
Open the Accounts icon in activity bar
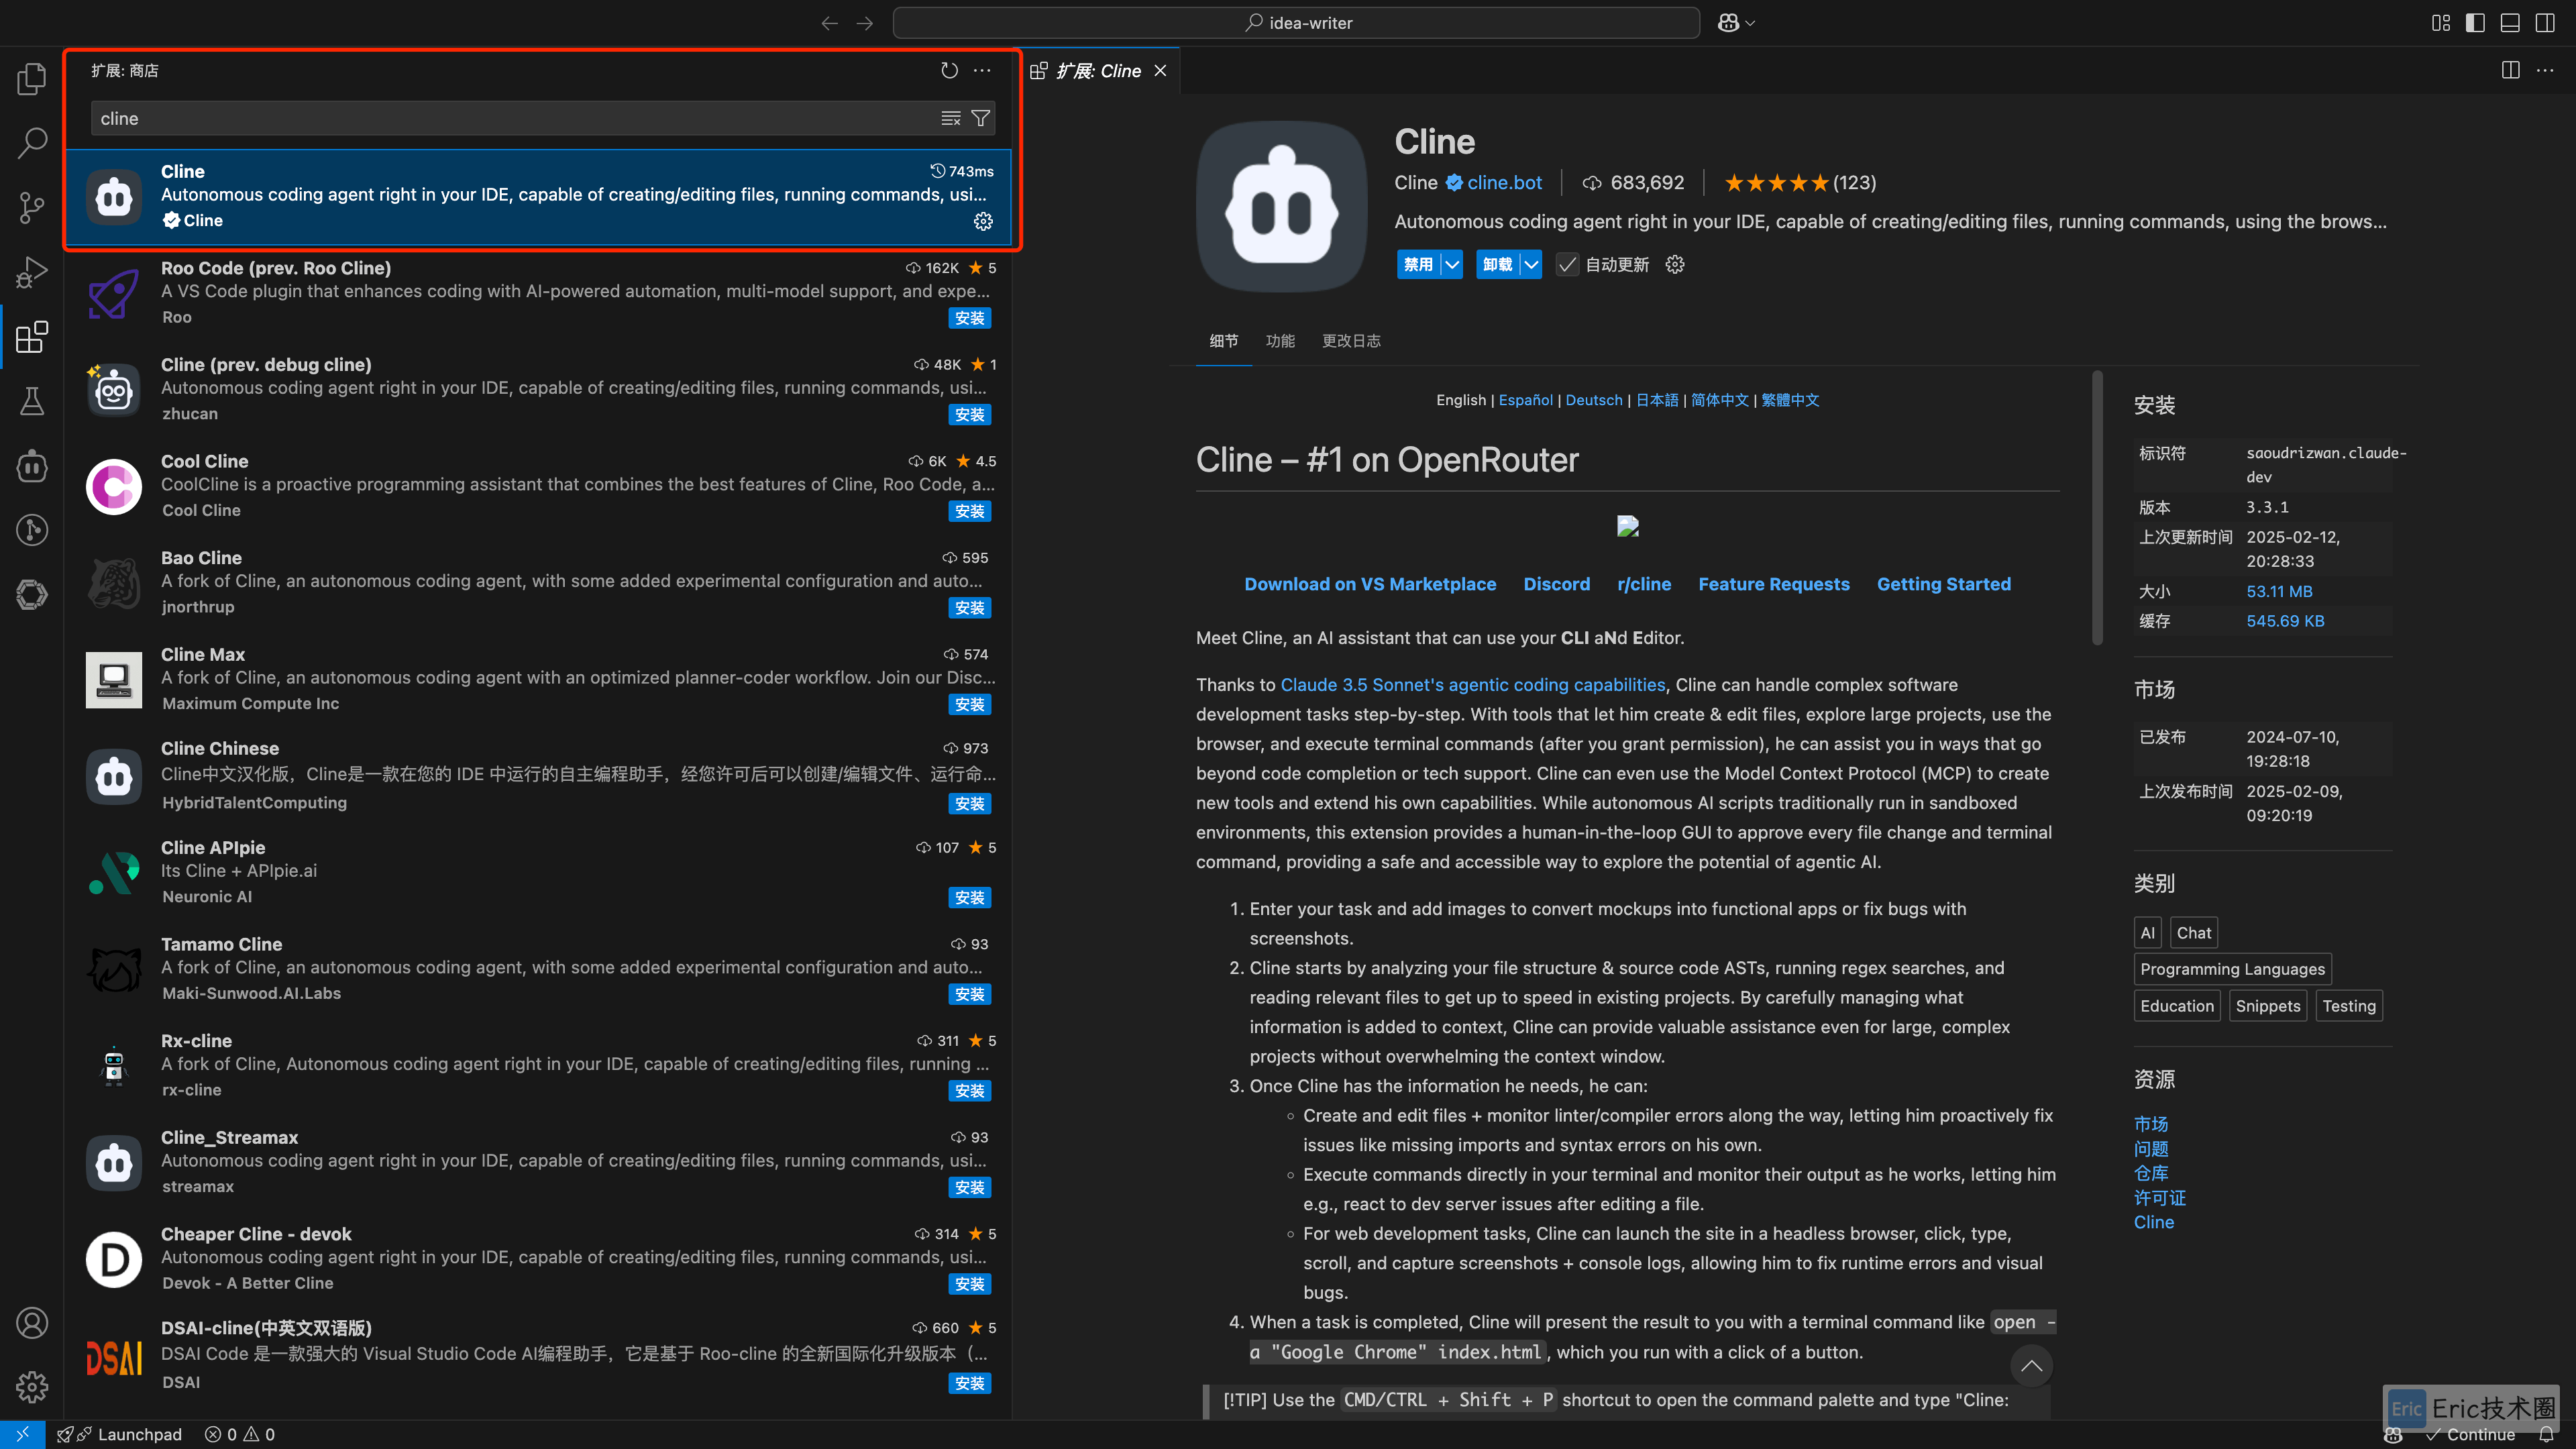(32, 1323)
